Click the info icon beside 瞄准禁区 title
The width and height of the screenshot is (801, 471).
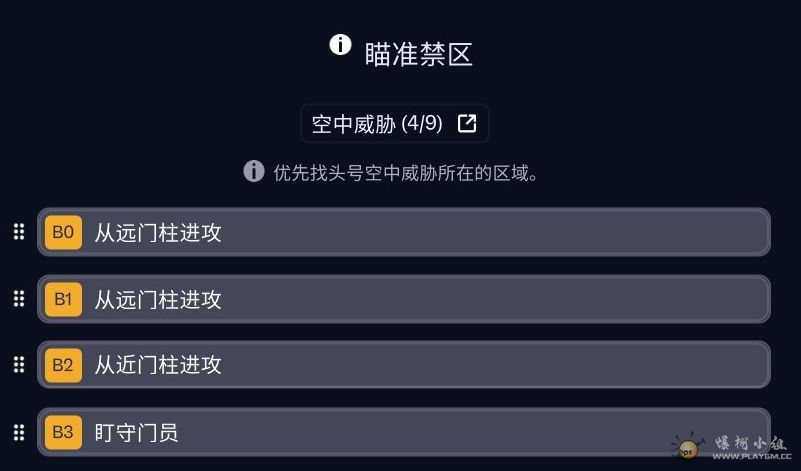pos(340,45)
